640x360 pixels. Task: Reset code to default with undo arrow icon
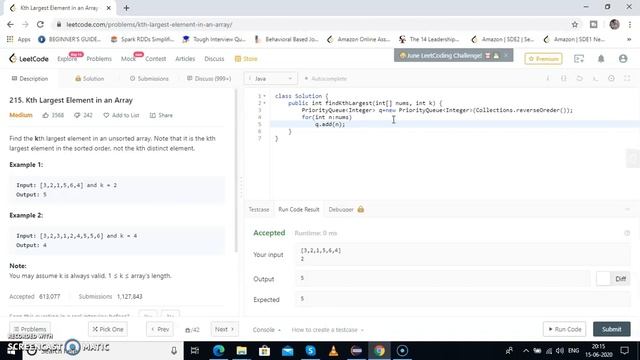[580, 78]
